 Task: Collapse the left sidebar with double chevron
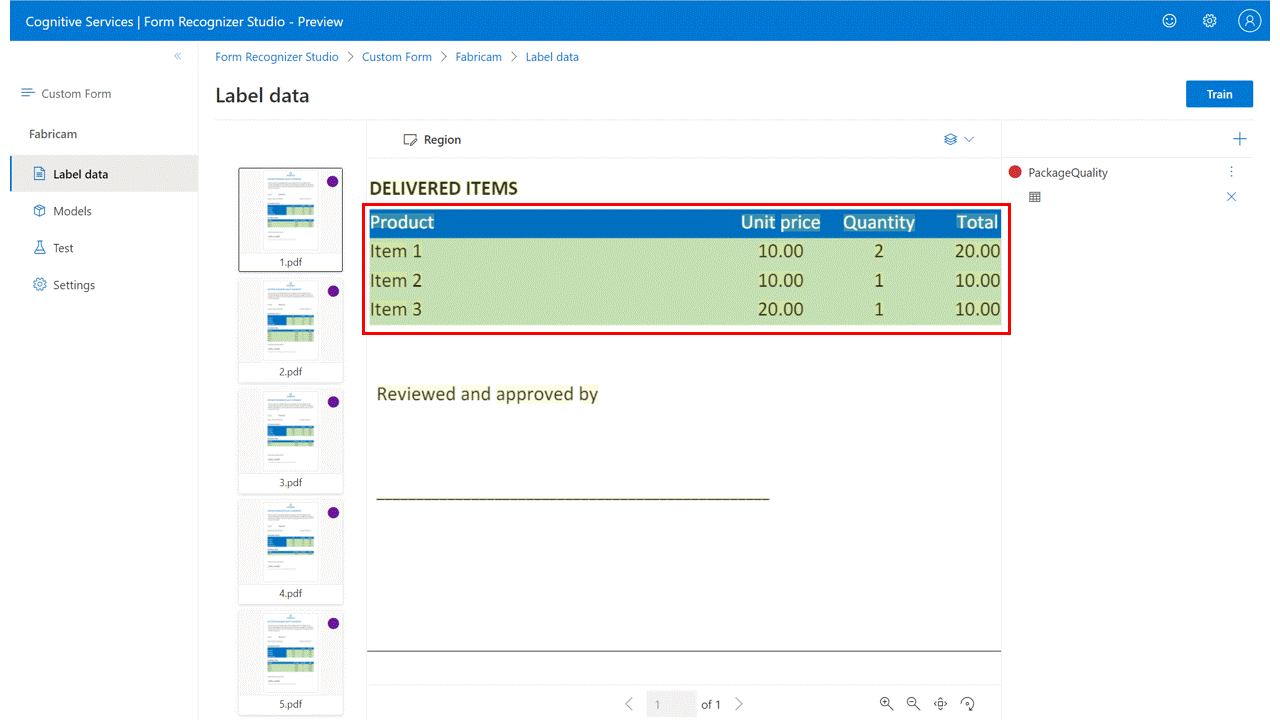[178, 56]
